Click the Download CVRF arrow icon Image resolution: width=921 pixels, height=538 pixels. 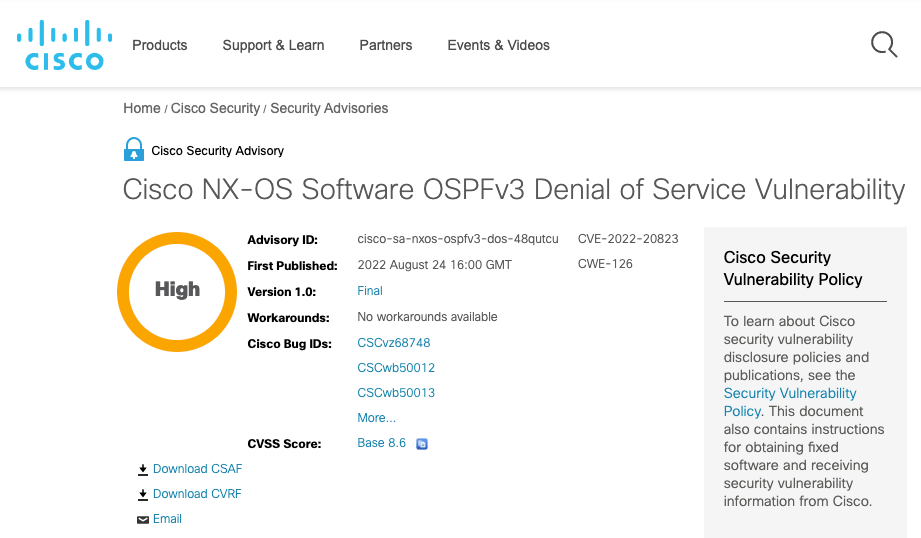pos(143,494)
